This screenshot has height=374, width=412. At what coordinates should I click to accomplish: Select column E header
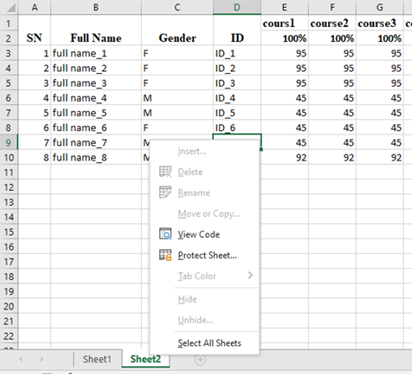[285, 7]
